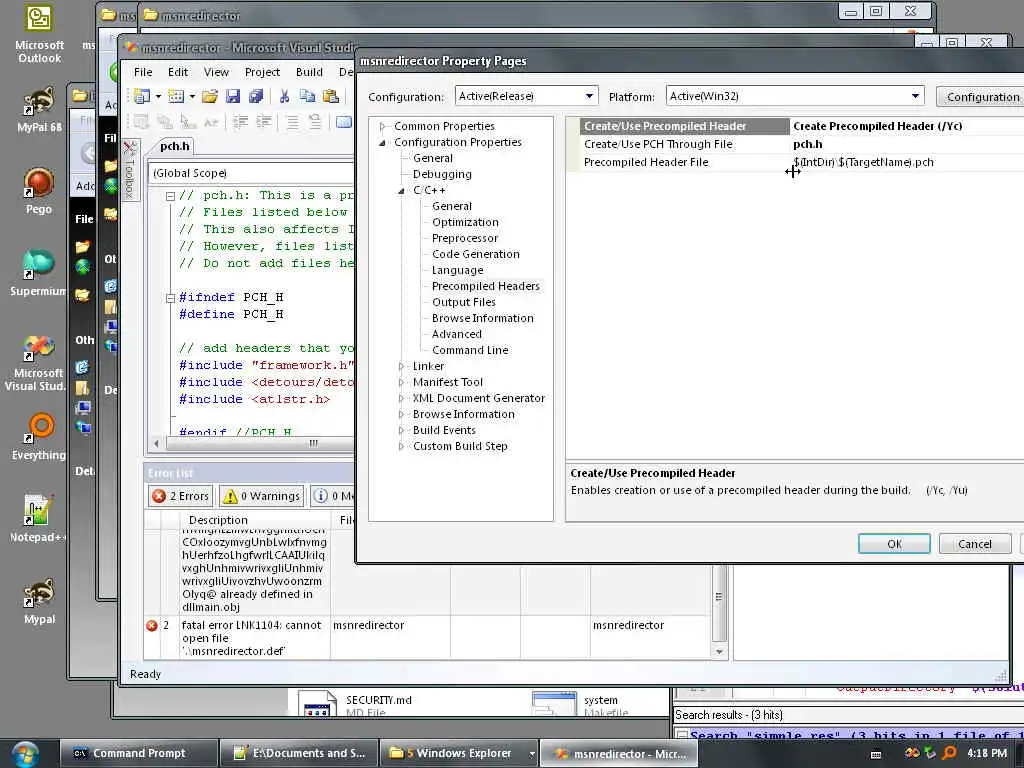Open the File menu

tap(143, 72)
